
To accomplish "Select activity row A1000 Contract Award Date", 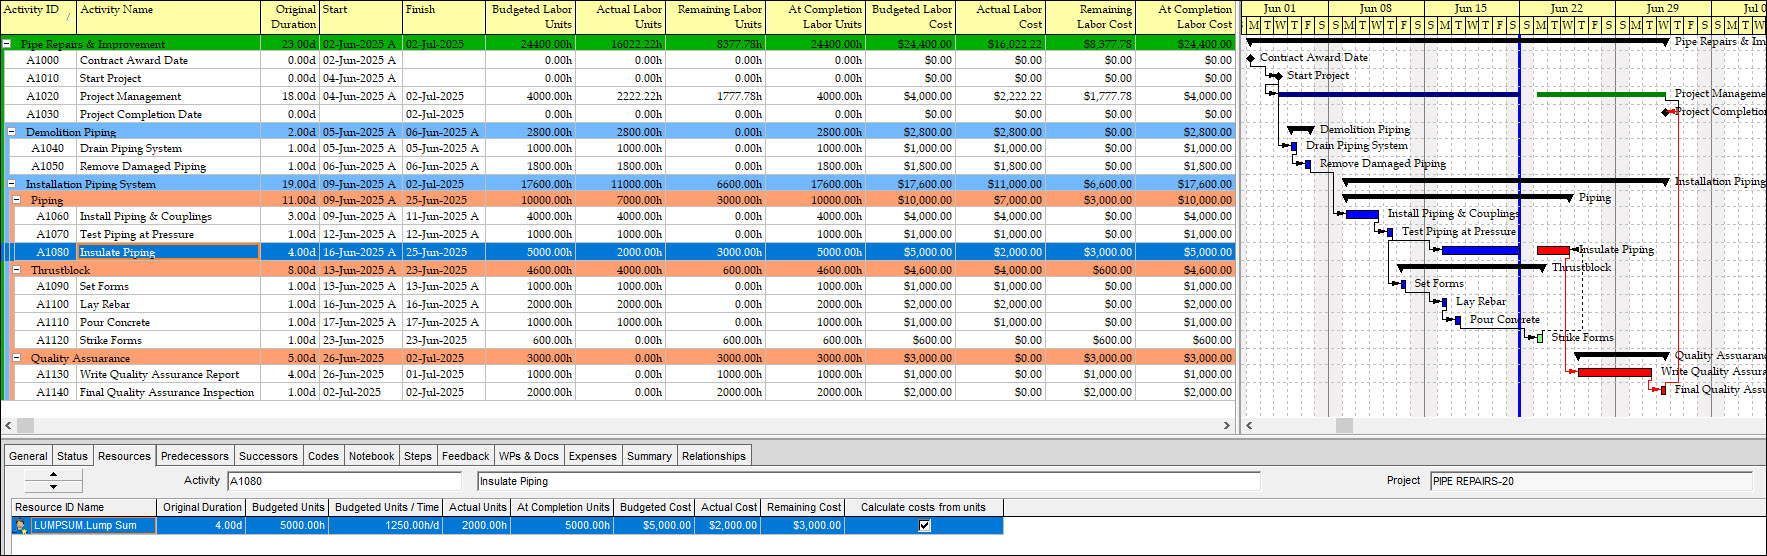I will coord(618,60).
